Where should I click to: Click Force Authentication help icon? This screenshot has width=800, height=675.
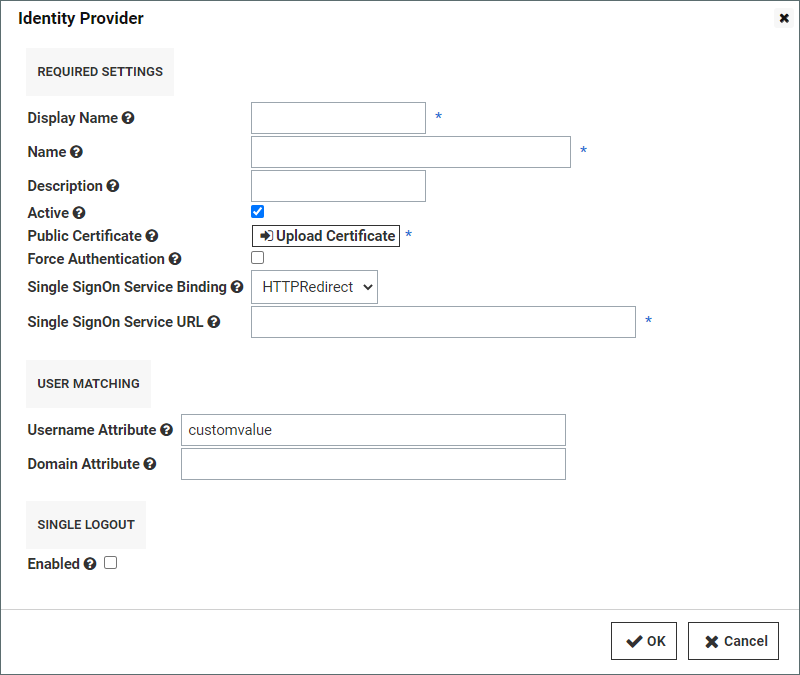point(175,259)
